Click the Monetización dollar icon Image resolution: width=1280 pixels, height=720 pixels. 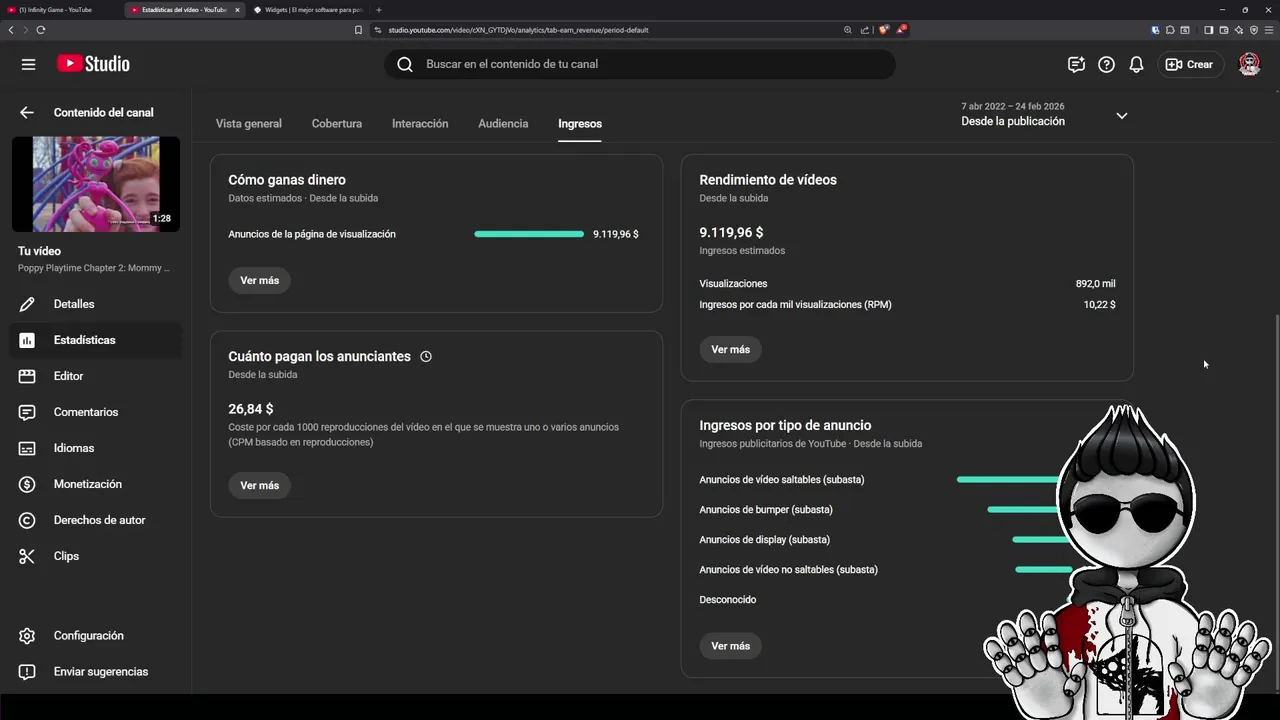click(x=27, y=484)
